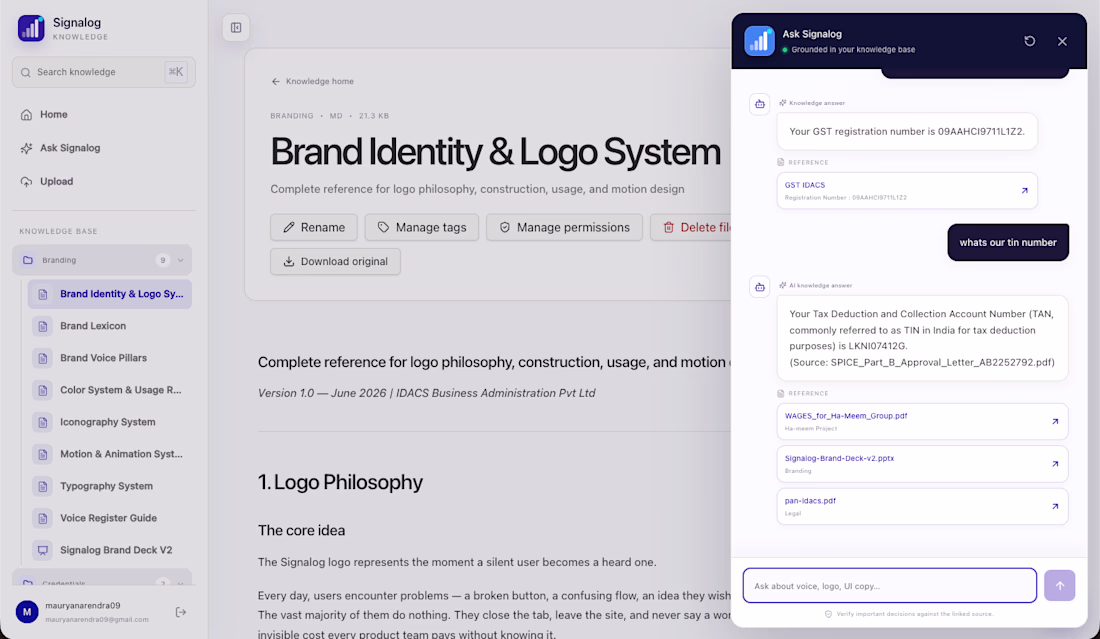The width and height of the screenshot is (1100, 639).
Task: Click the ⌘K shortcut badge
Action: pyautogui.click(x=175, y=72)
